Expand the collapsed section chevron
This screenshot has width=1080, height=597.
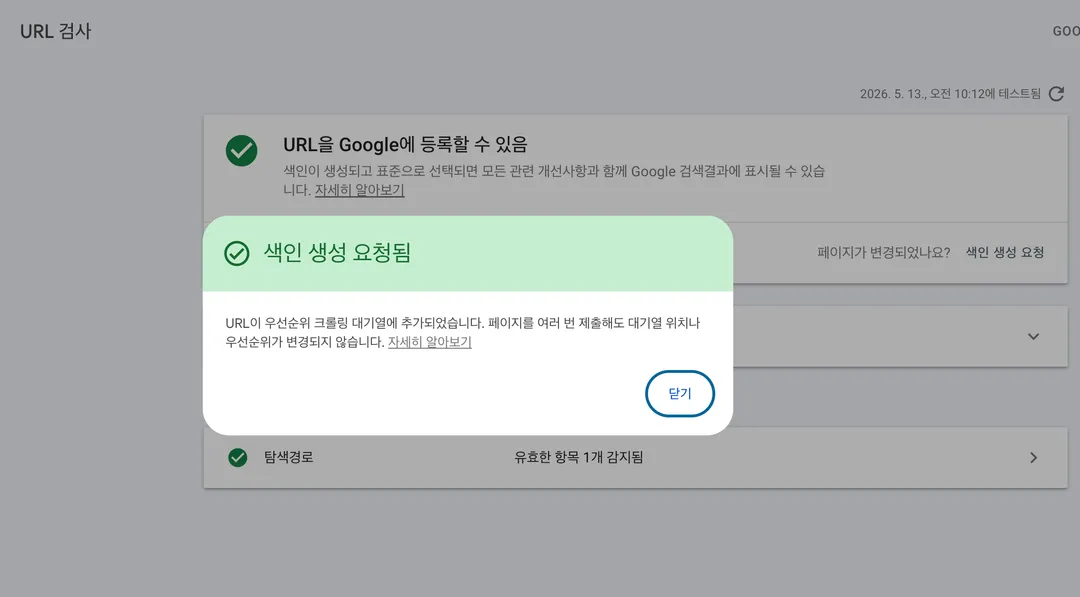1033,337
